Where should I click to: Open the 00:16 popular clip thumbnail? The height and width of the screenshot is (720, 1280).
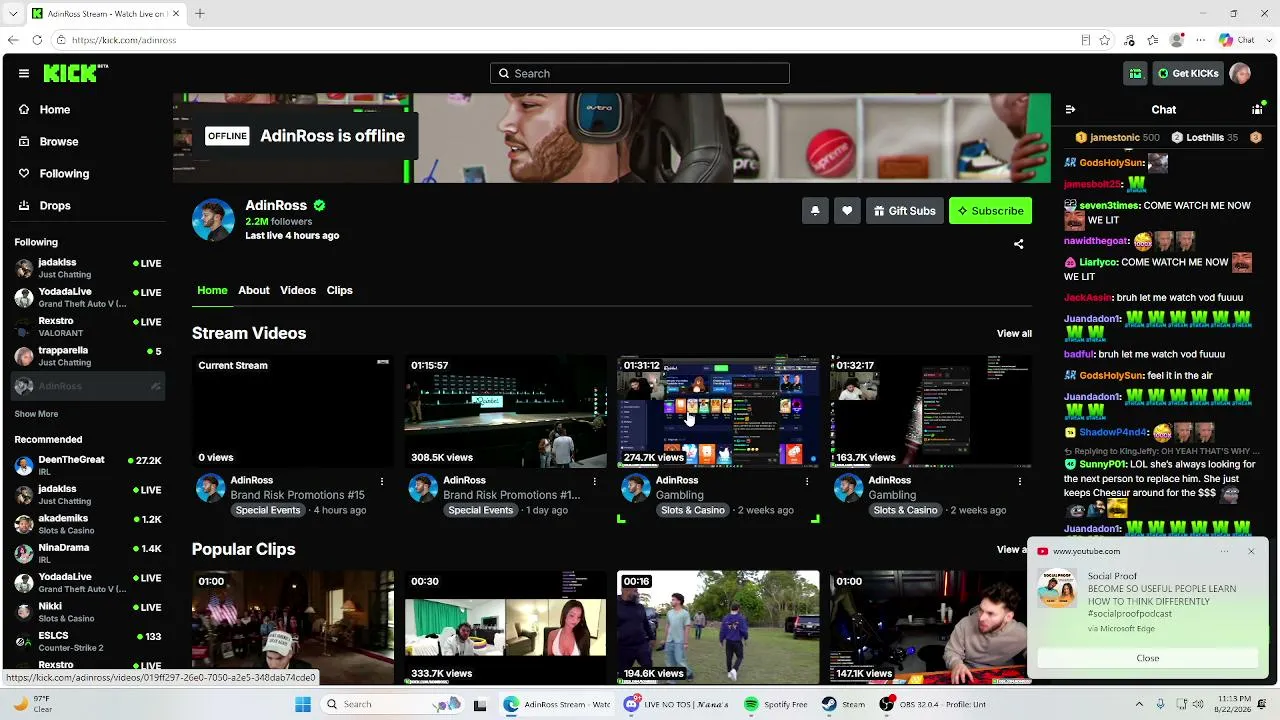(718, 627)
